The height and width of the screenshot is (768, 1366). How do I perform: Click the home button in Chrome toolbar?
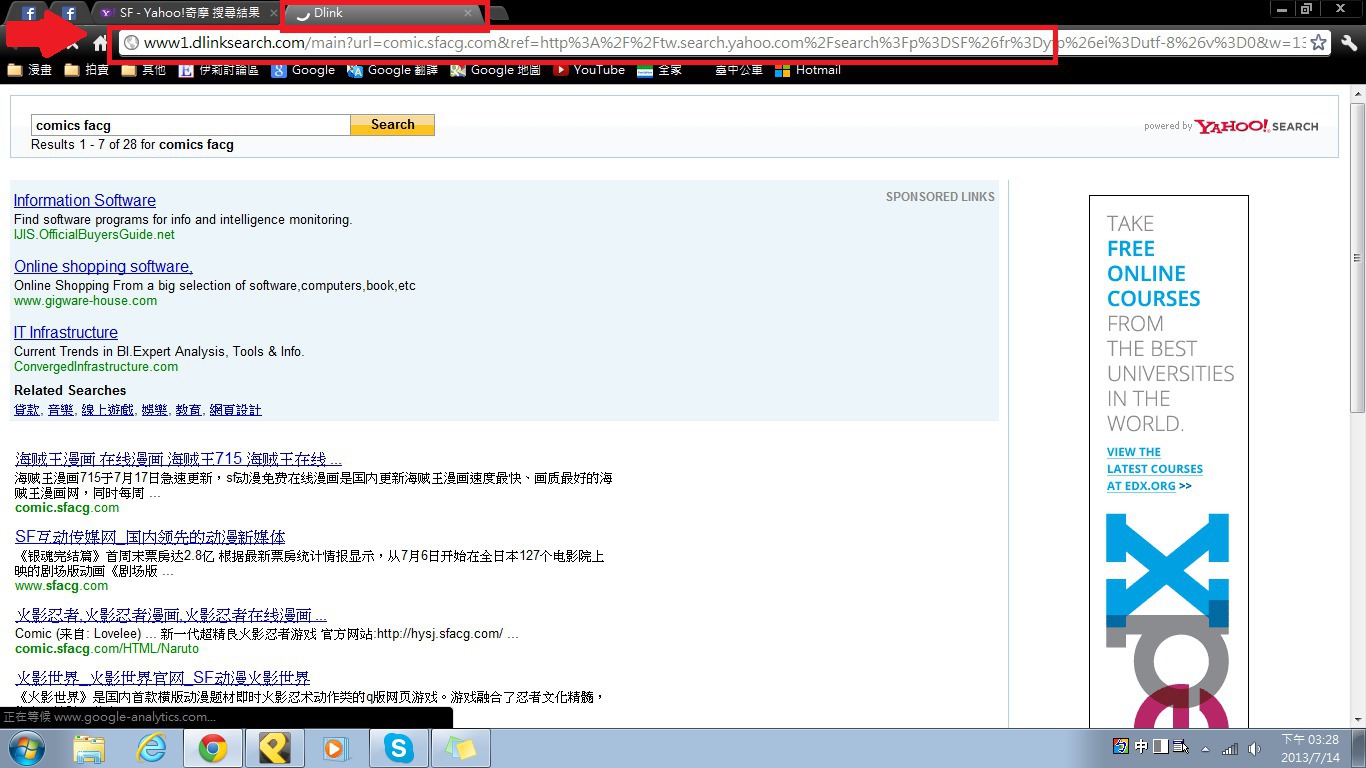[x=100, y=43]
